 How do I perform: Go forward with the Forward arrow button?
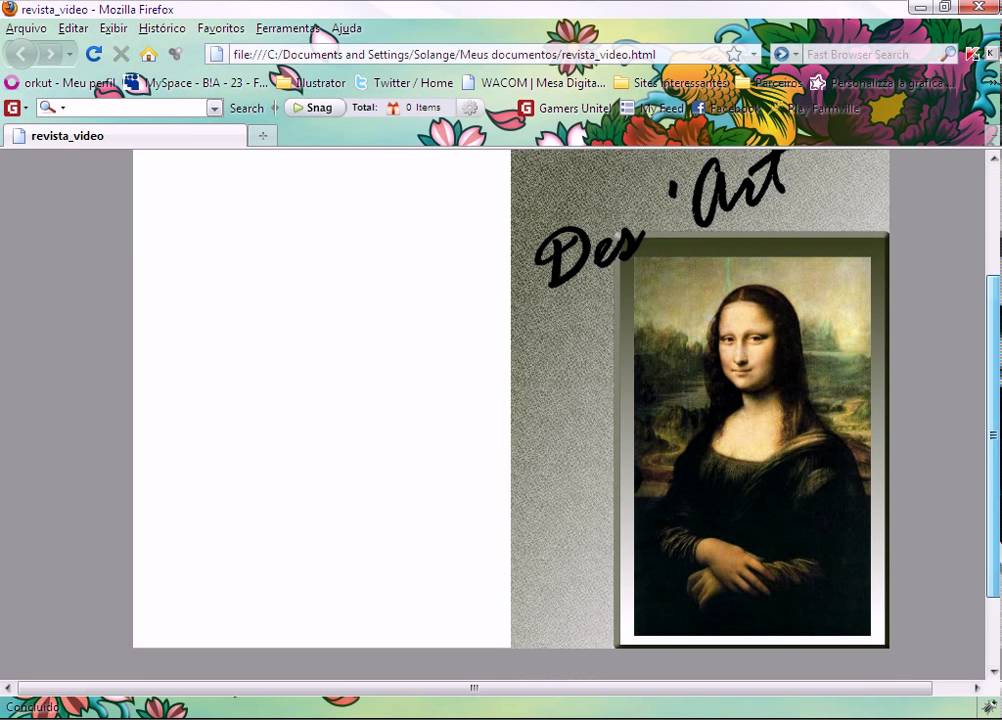click(x=50, y=54)
